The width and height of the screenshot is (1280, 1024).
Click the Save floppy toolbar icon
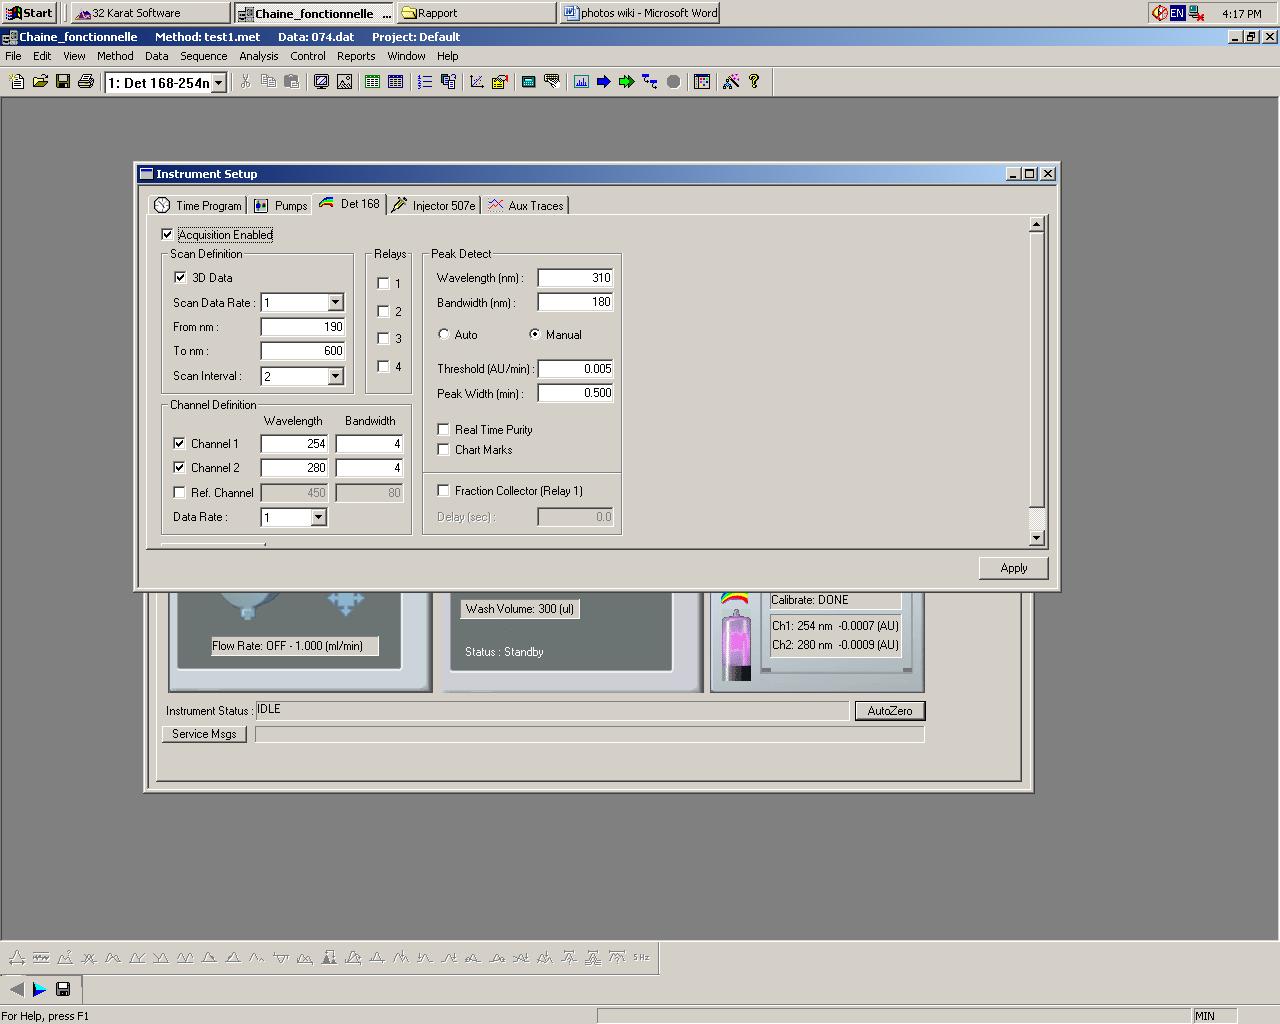click(x=63, y=82)
